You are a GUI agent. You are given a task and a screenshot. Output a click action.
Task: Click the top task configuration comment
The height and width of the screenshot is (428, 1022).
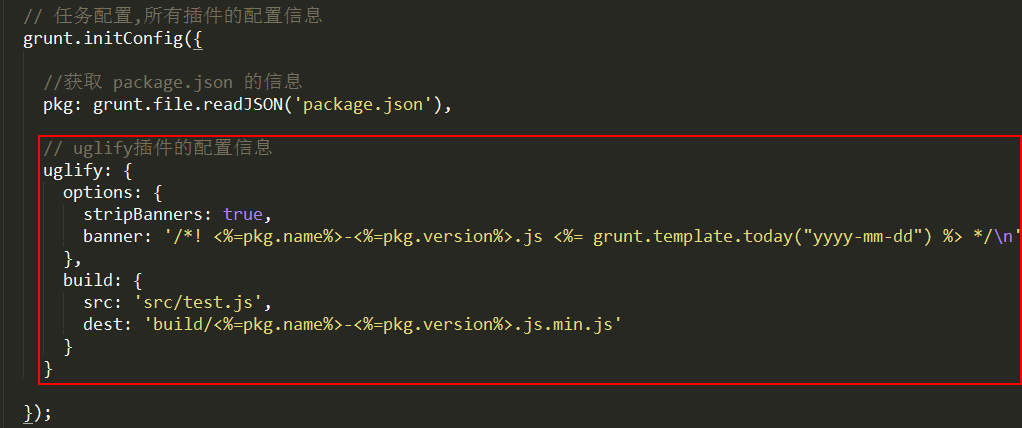(x=173, y=16)
